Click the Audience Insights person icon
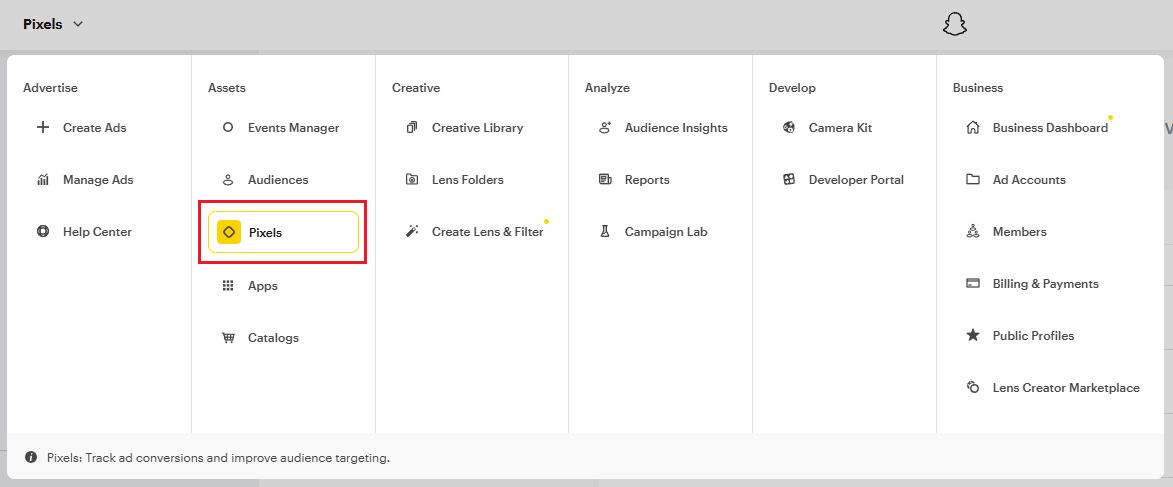This screenshot has width=1173, height=487. 605,128
